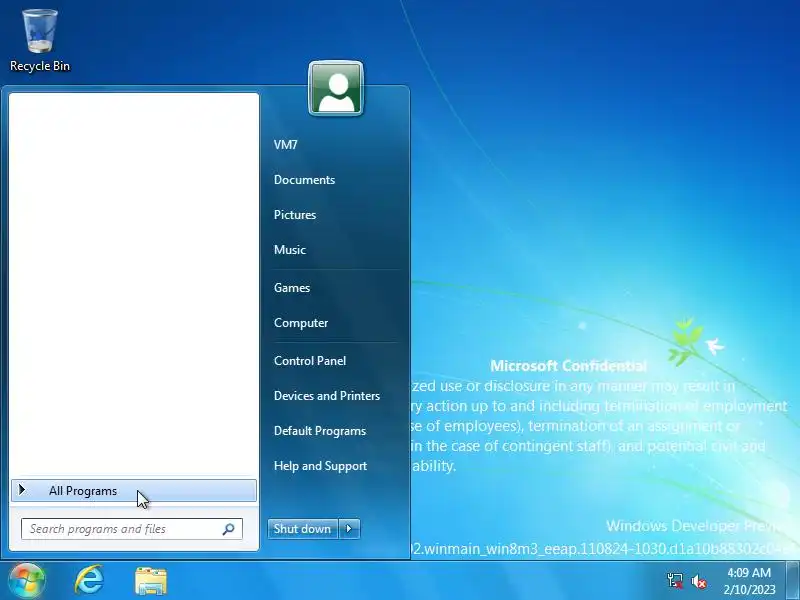Open the Recycle Bin desktop icon
Screen dimensions: 800x600
point(40,41)
